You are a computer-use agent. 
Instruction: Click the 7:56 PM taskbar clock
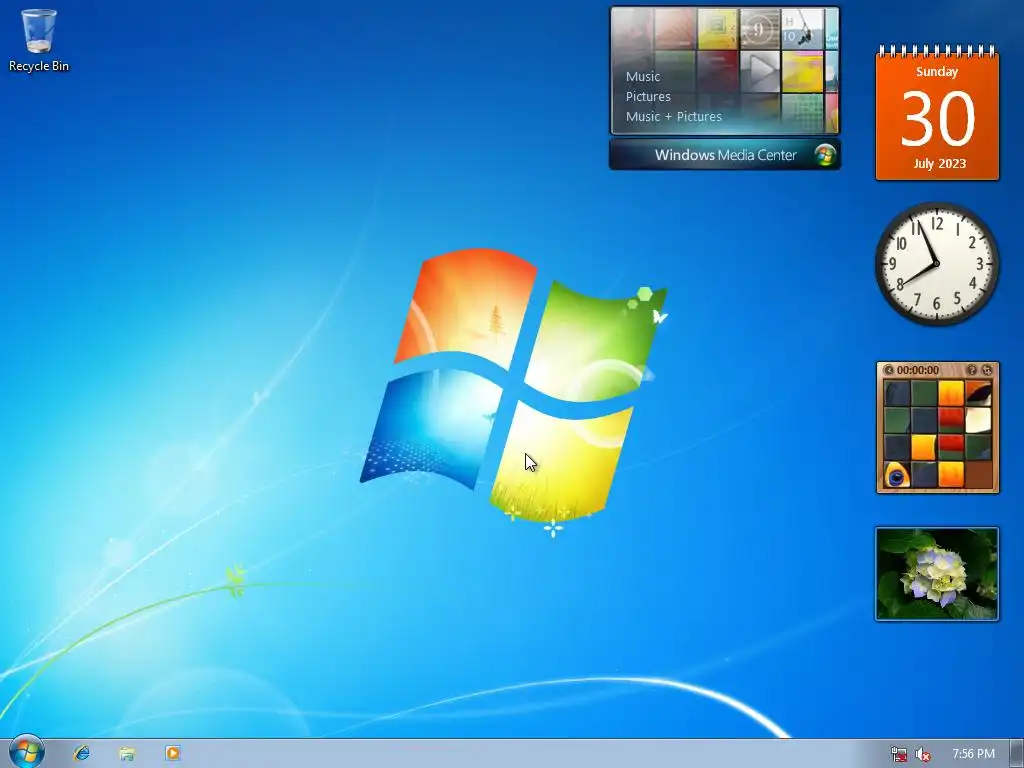(973, 754)
